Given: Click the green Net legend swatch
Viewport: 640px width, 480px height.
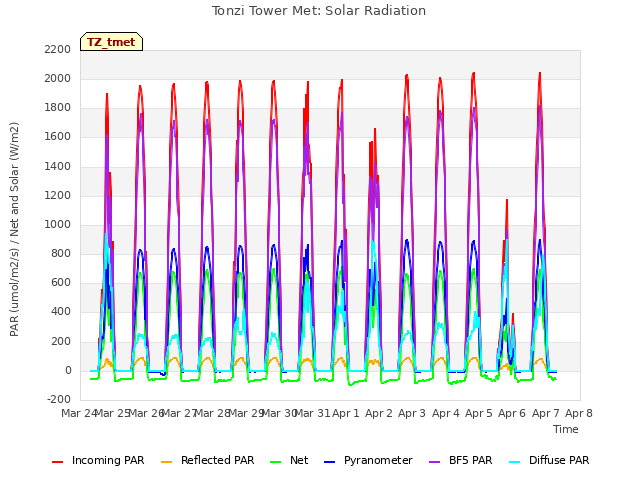Looking at the screenshot, I should tap(276, 462).
